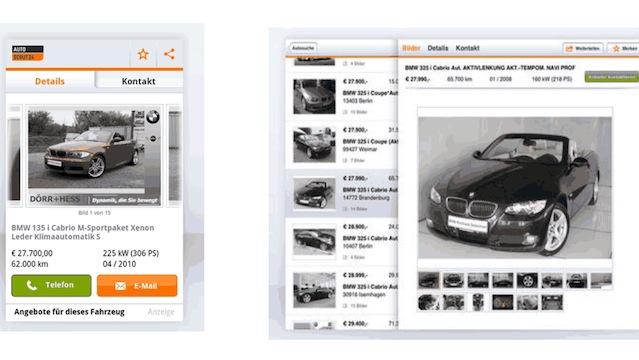Send message via E-Mail button

click(x=137, y=285)
